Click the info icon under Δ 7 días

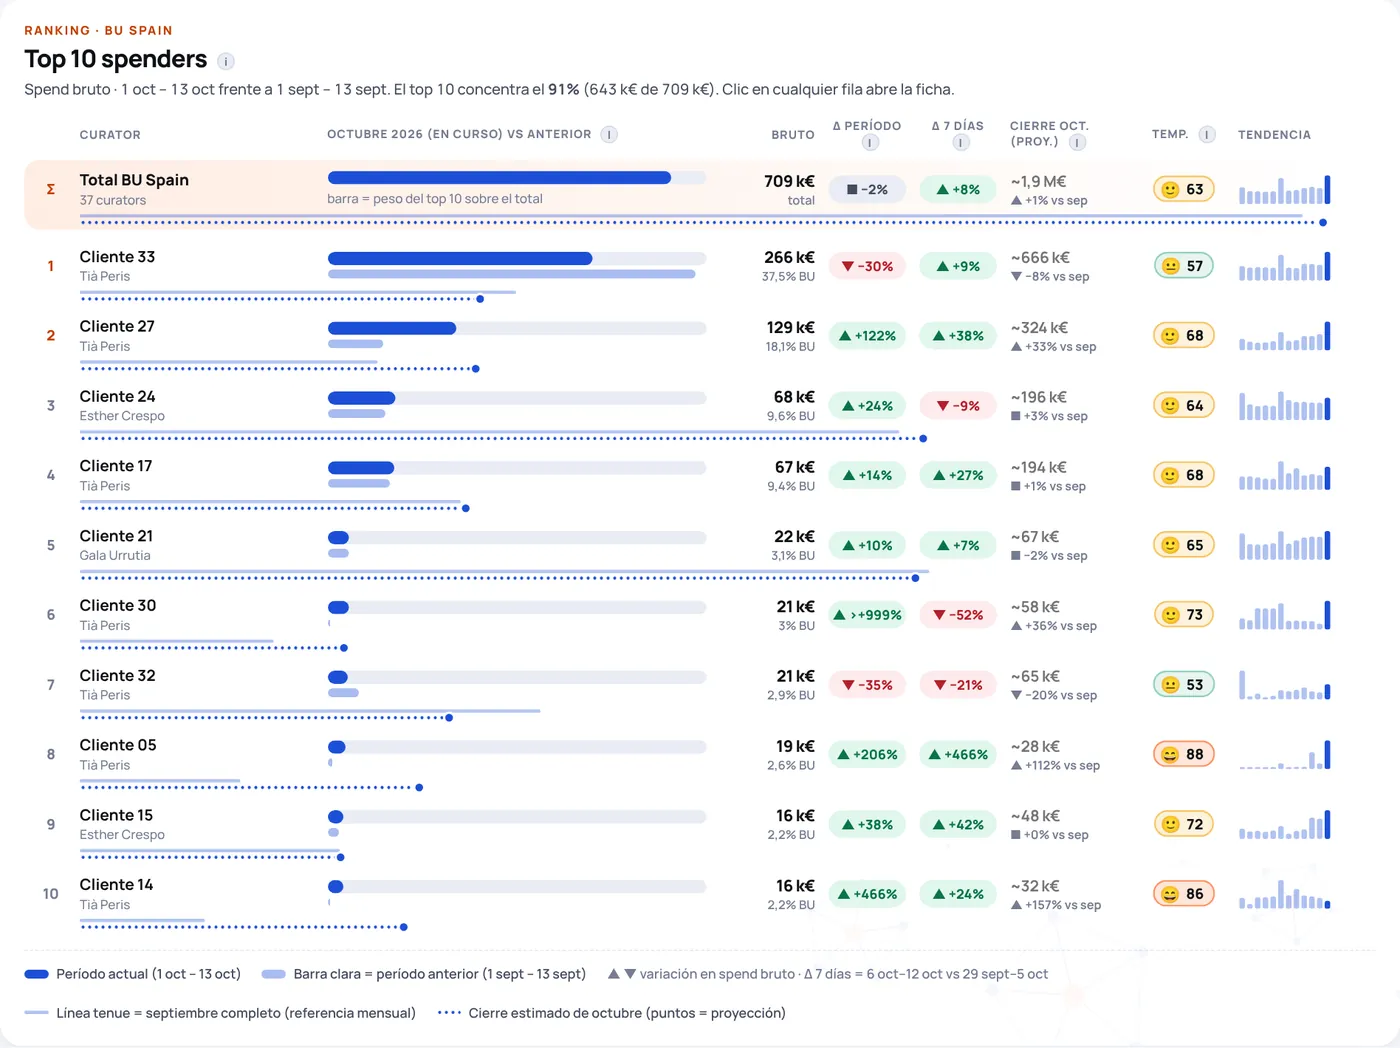pos(960,143)
